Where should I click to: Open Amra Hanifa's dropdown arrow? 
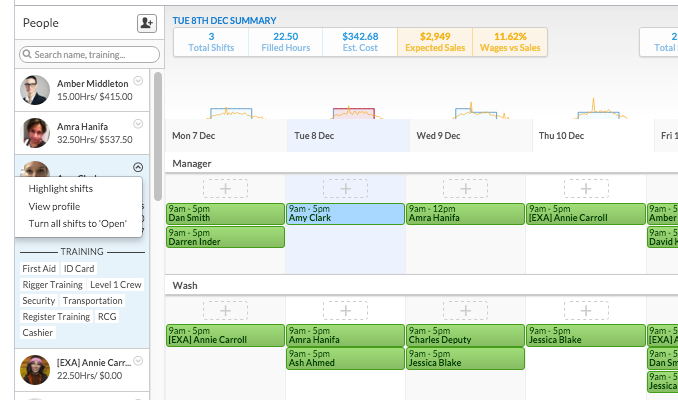pos(138,124)
